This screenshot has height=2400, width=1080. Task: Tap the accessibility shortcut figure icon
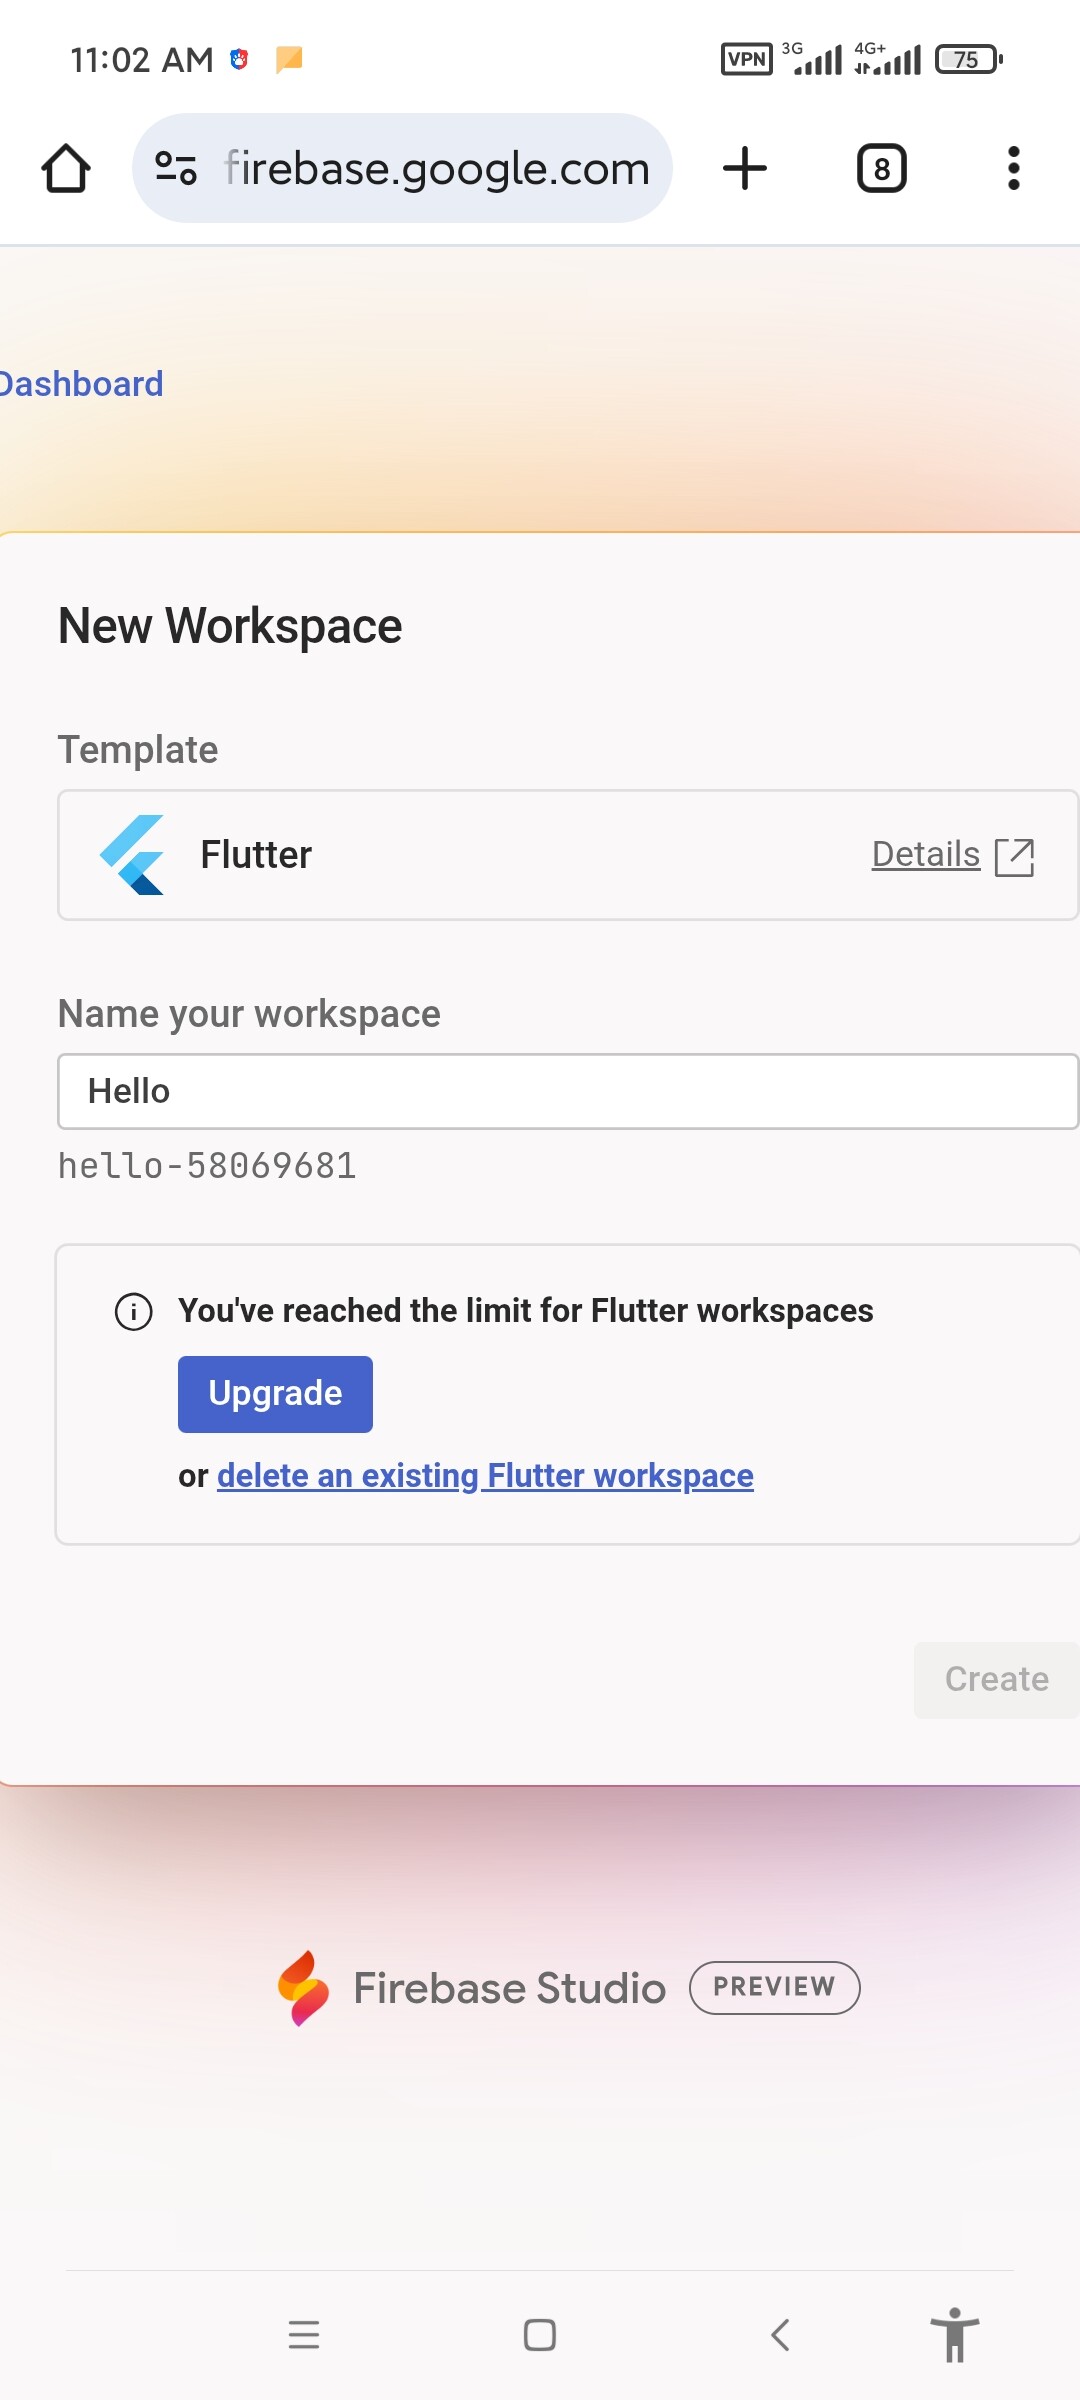tap(955, 2335)
